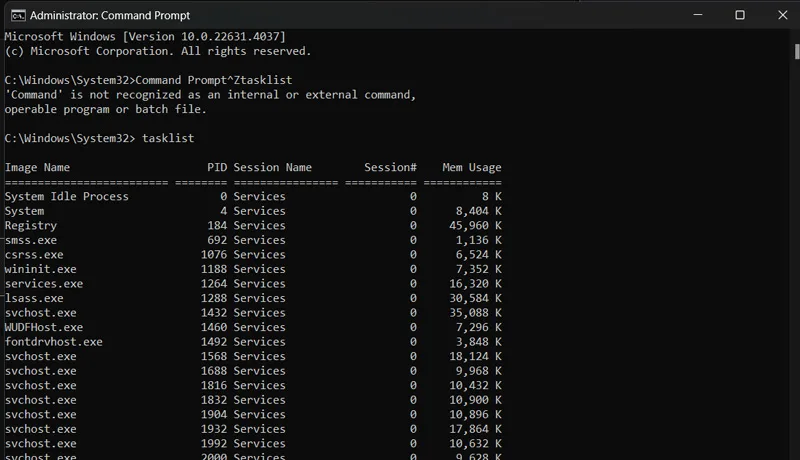Click the memory usage value '45,960 K'
Screen dimensions: 800x460
pos(475,225)
